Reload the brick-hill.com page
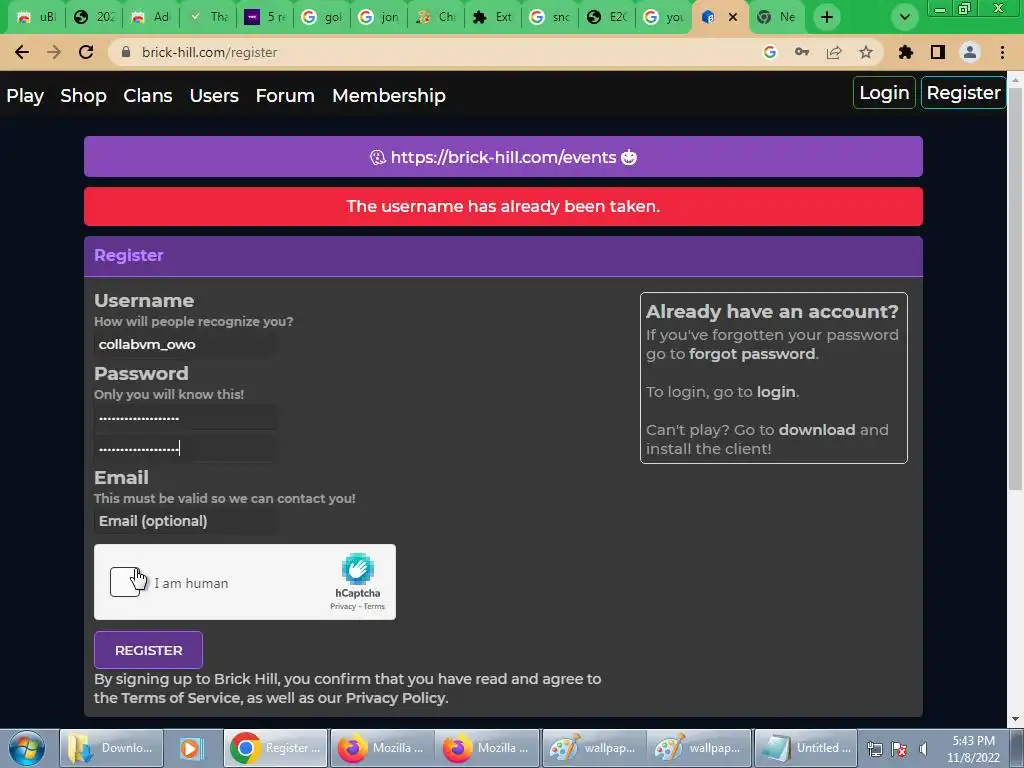 86,52
